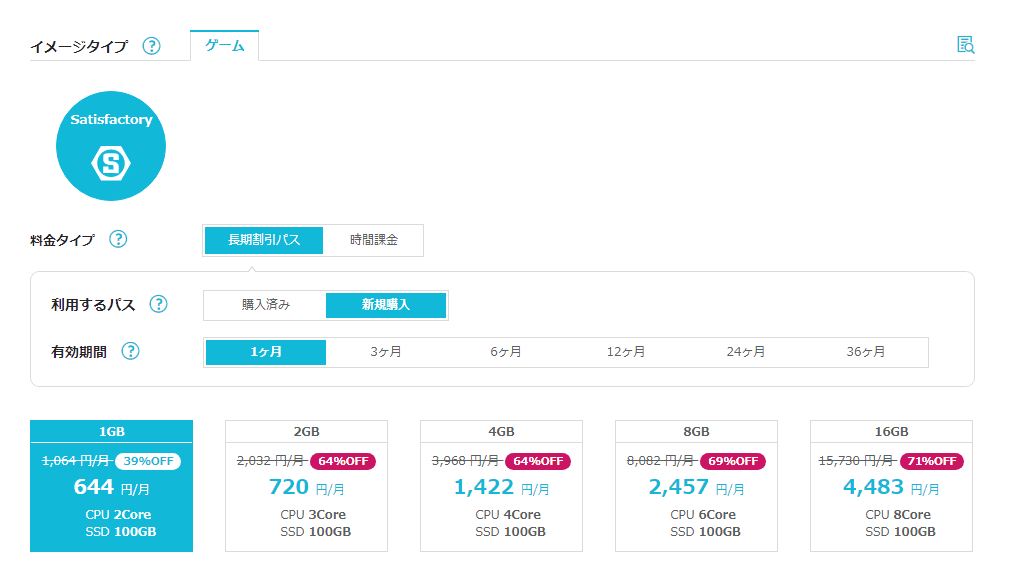Click struck-through price 2,032 円/月

tap(271, 460)
